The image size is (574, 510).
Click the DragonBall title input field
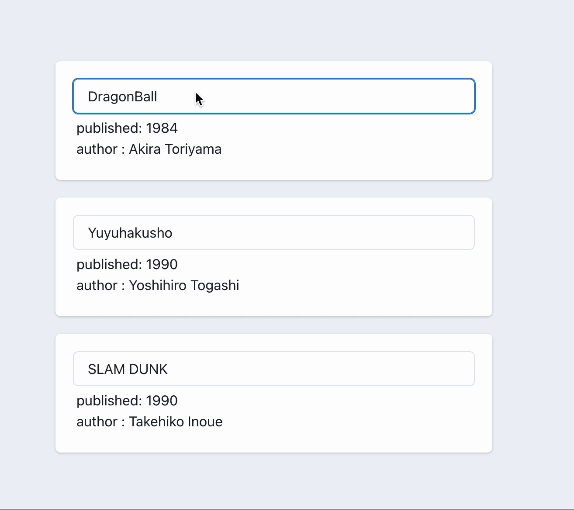tap(274, 96)
